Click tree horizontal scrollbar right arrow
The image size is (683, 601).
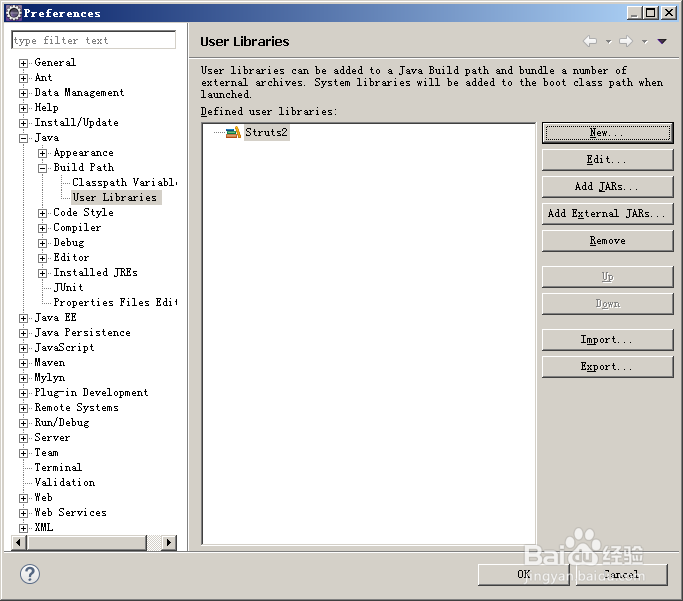tap(169, 543)
